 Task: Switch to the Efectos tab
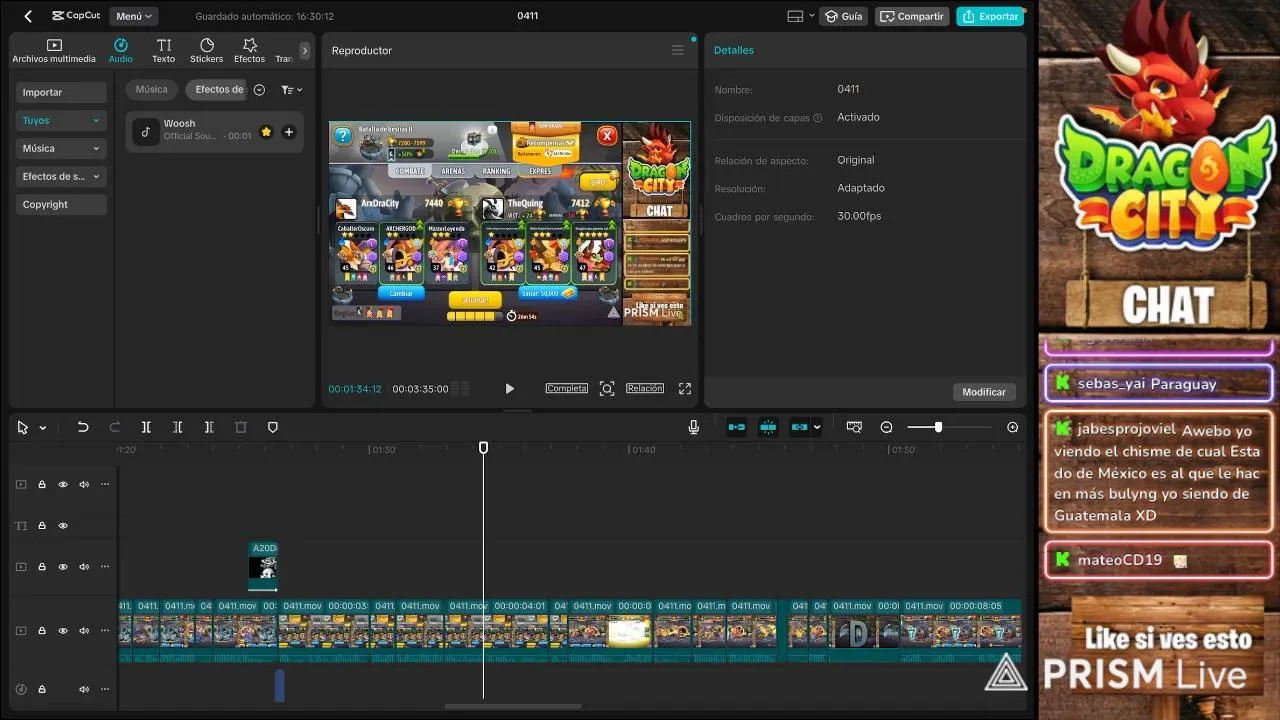250,51
